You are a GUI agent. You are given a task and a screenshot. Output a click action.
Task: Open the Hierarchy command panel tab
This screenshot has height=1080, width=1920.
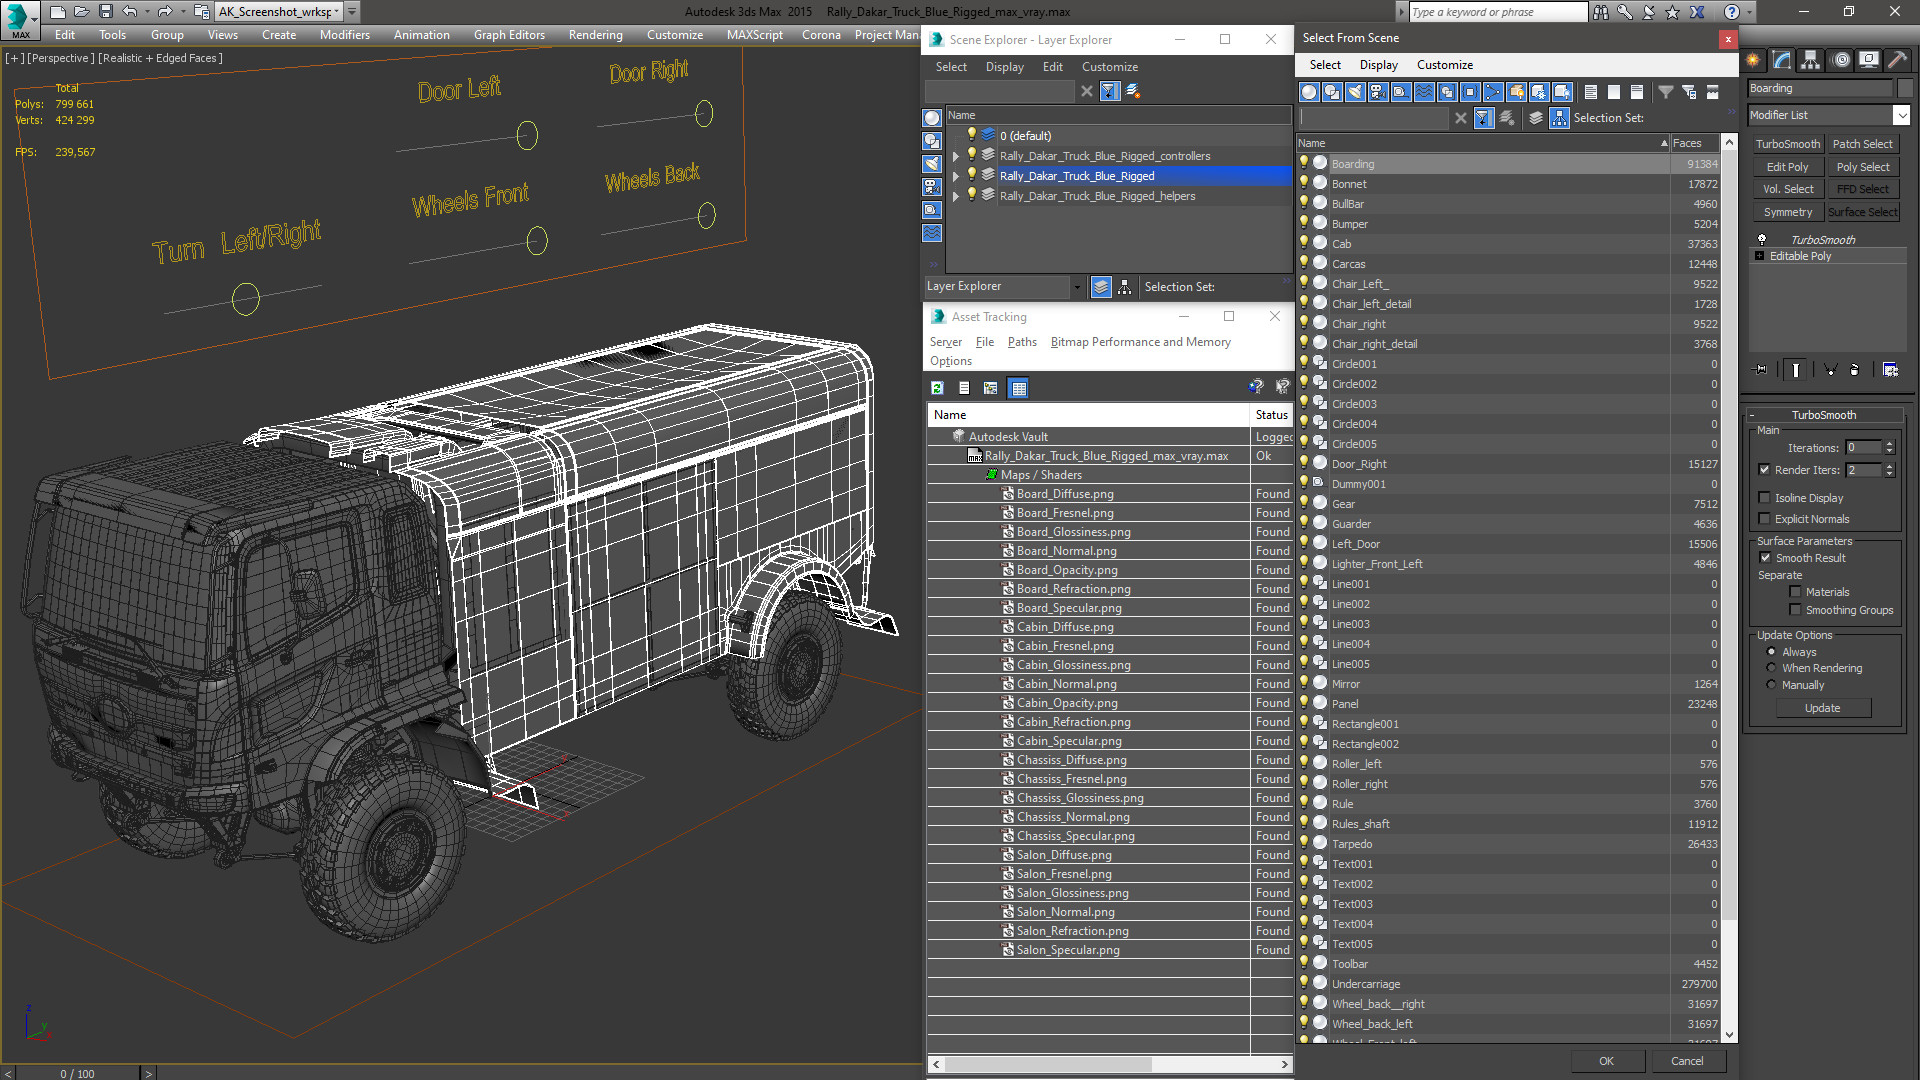[1811, 60]
